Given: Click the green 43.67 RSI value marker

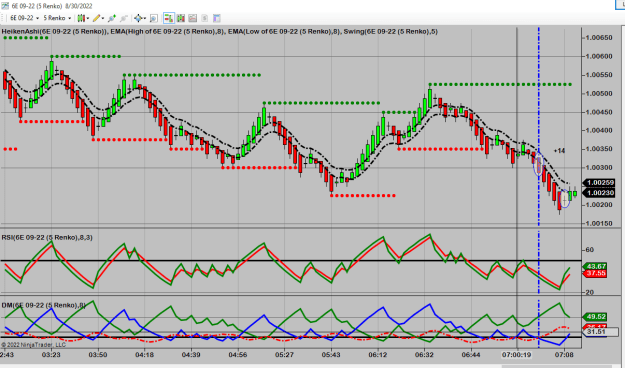Looking at the screenshot, I should [596, 266].
